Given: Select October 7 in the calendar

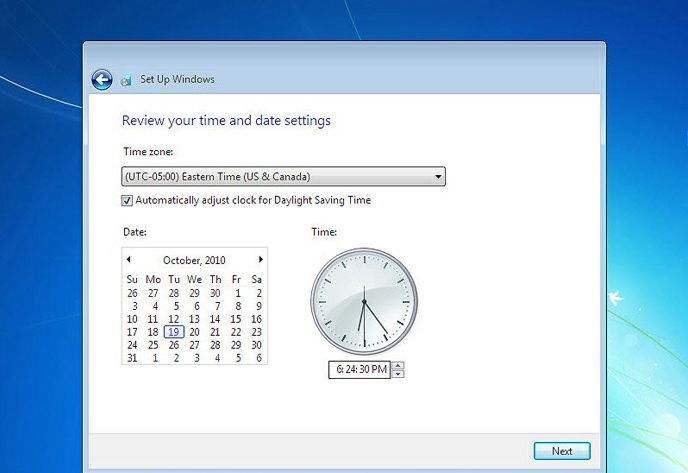Looking at the screenshot, I should [217, 306].
